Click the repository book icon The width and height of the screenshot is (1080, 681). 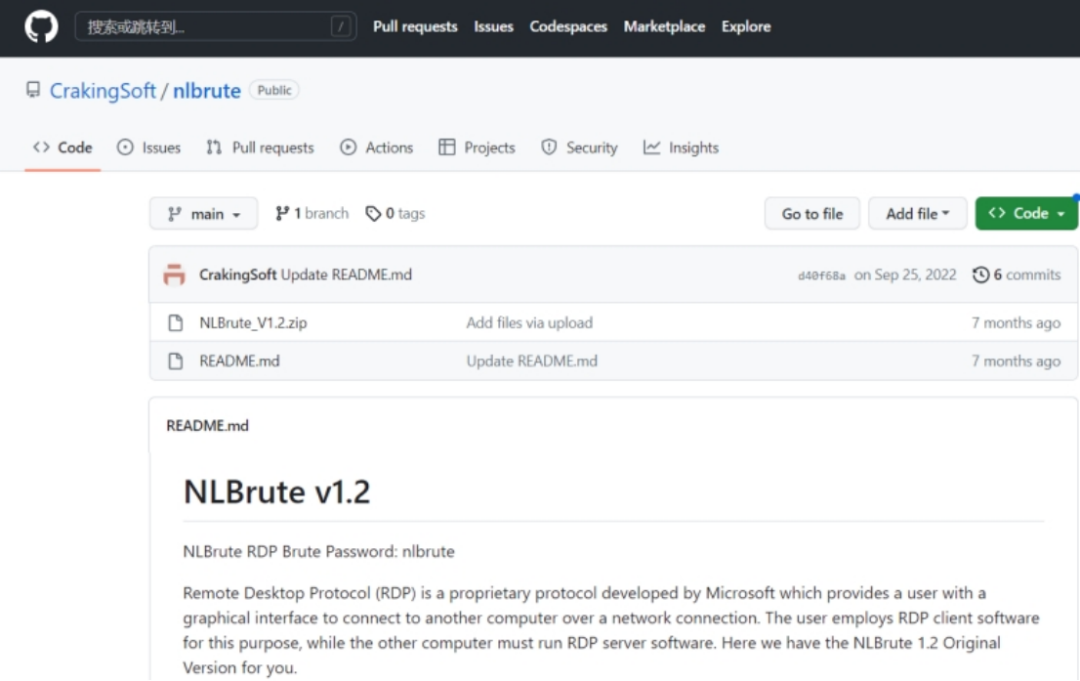[33, 90]
